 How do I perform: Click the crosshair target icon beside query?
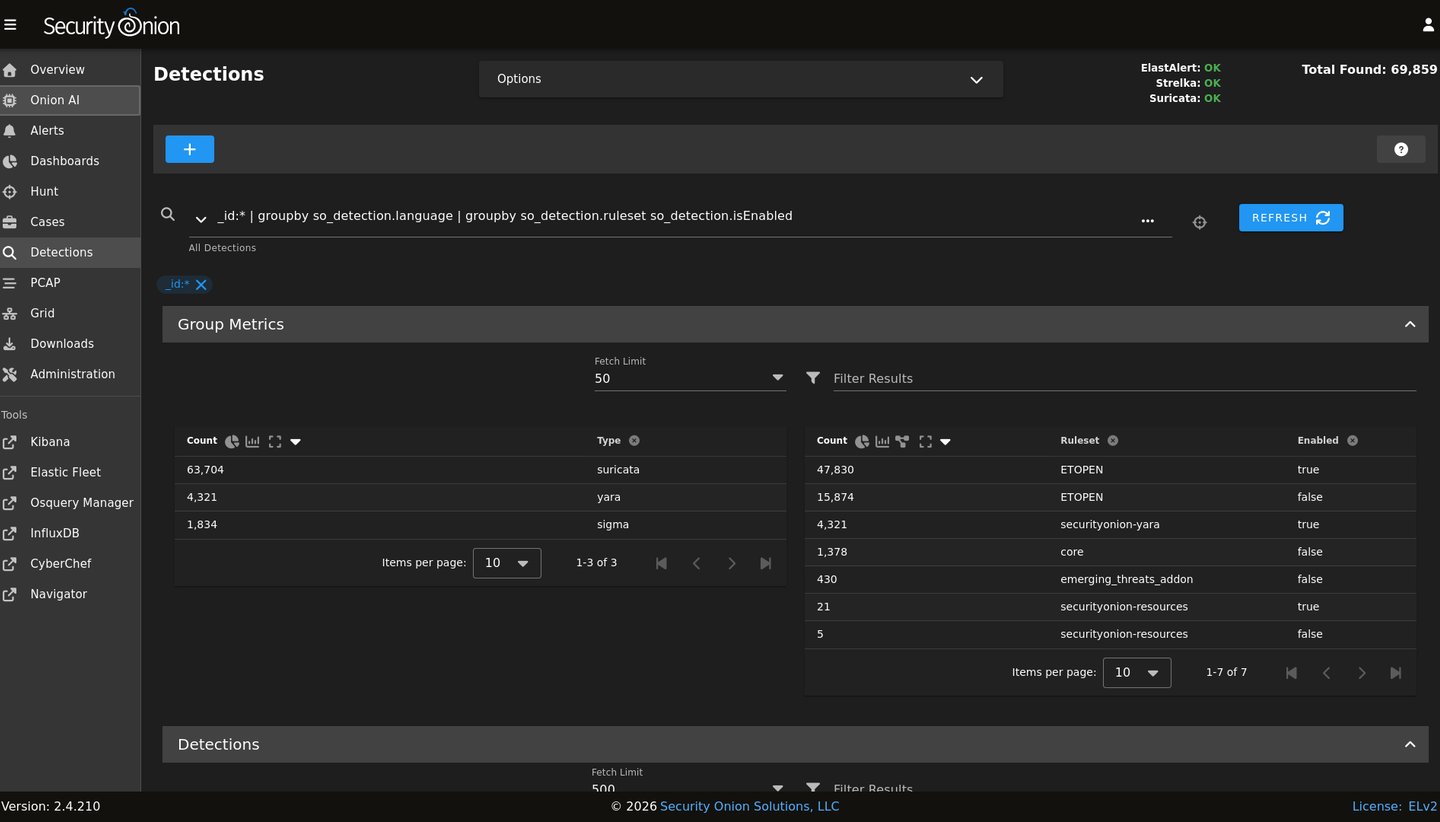tap(1200, 222)
